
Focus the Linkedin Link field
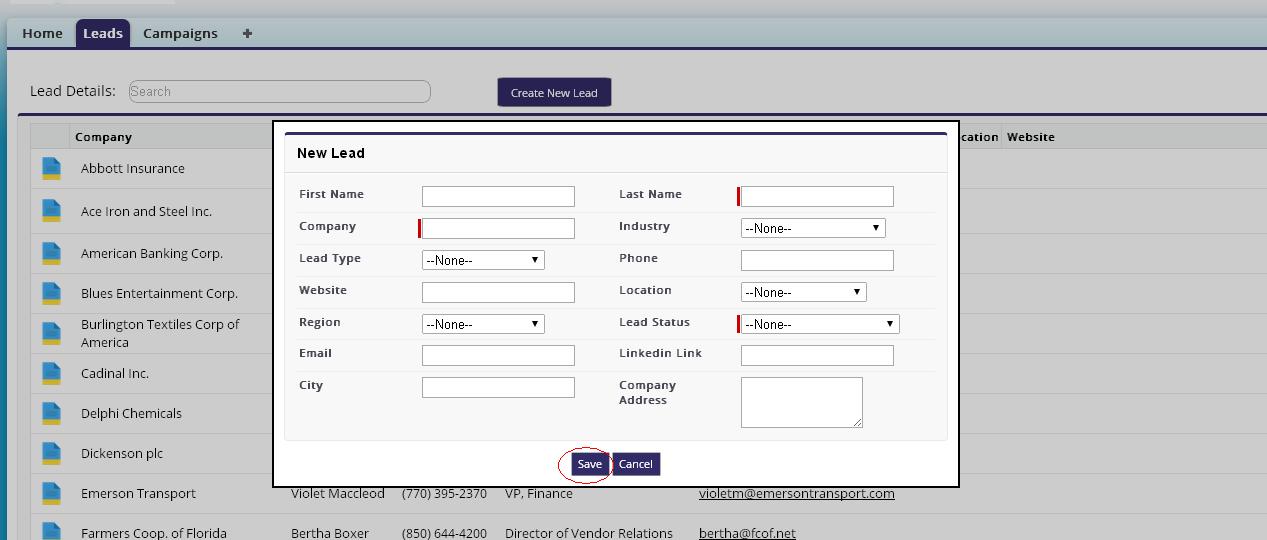(817, 355)
